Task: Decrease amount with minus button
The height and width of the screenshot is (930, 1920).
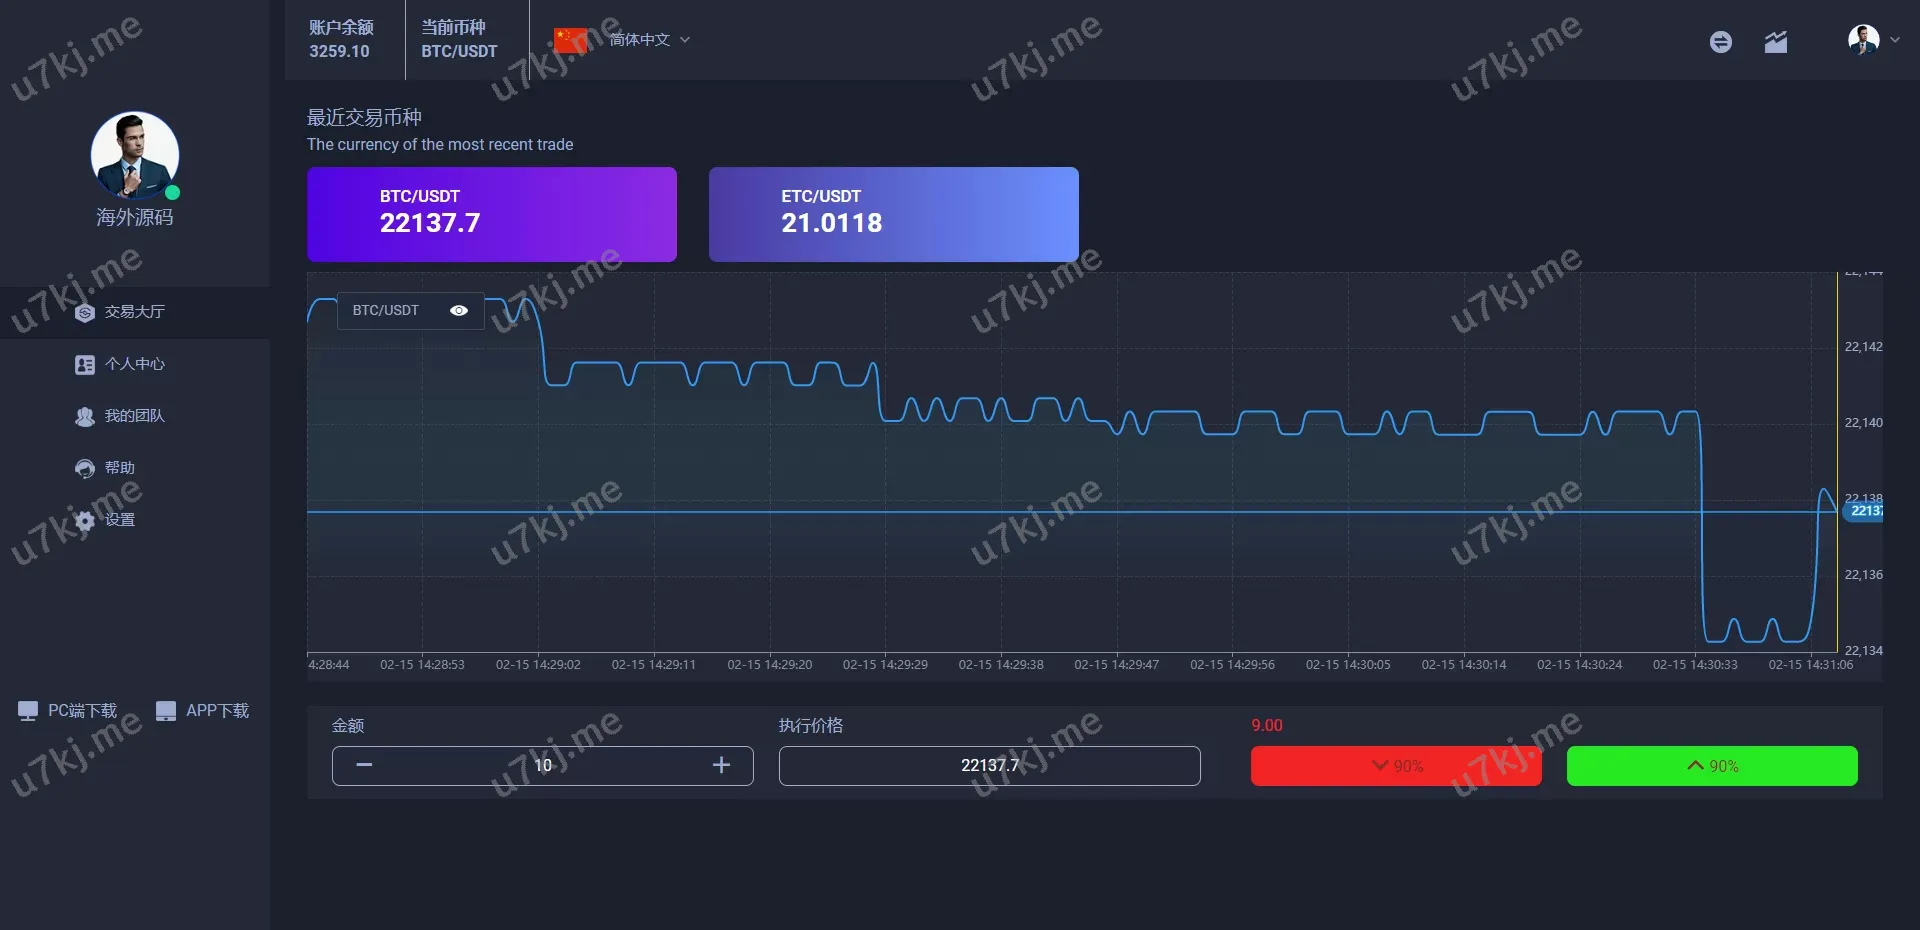Action: pos(364,765)
